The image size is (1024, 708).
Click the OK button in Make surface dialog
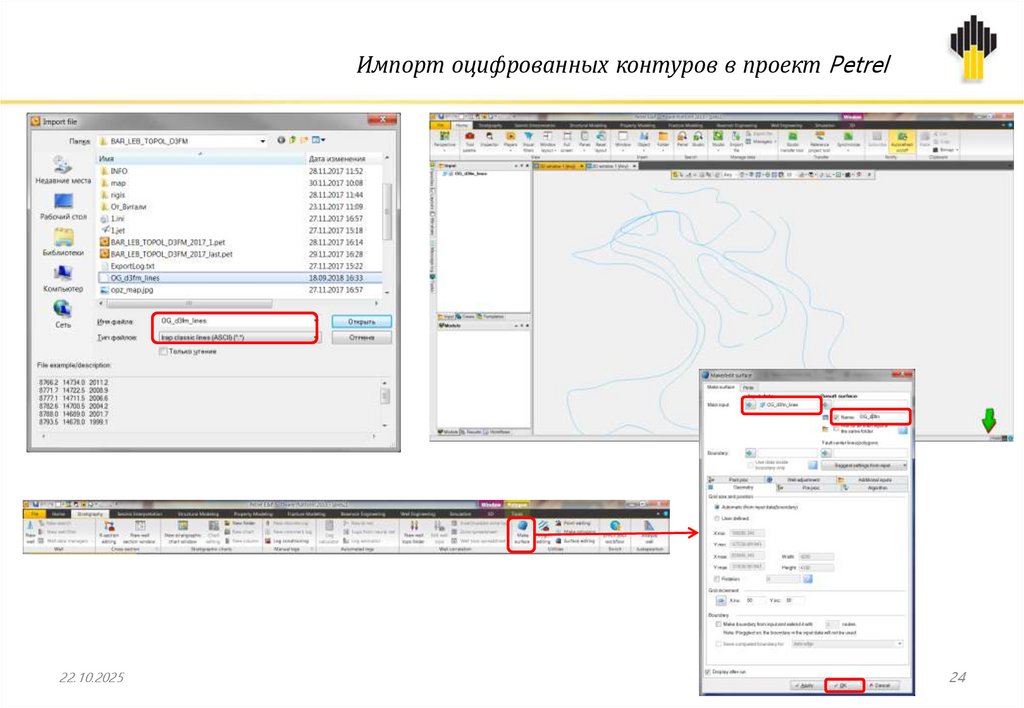coord(843,686)
